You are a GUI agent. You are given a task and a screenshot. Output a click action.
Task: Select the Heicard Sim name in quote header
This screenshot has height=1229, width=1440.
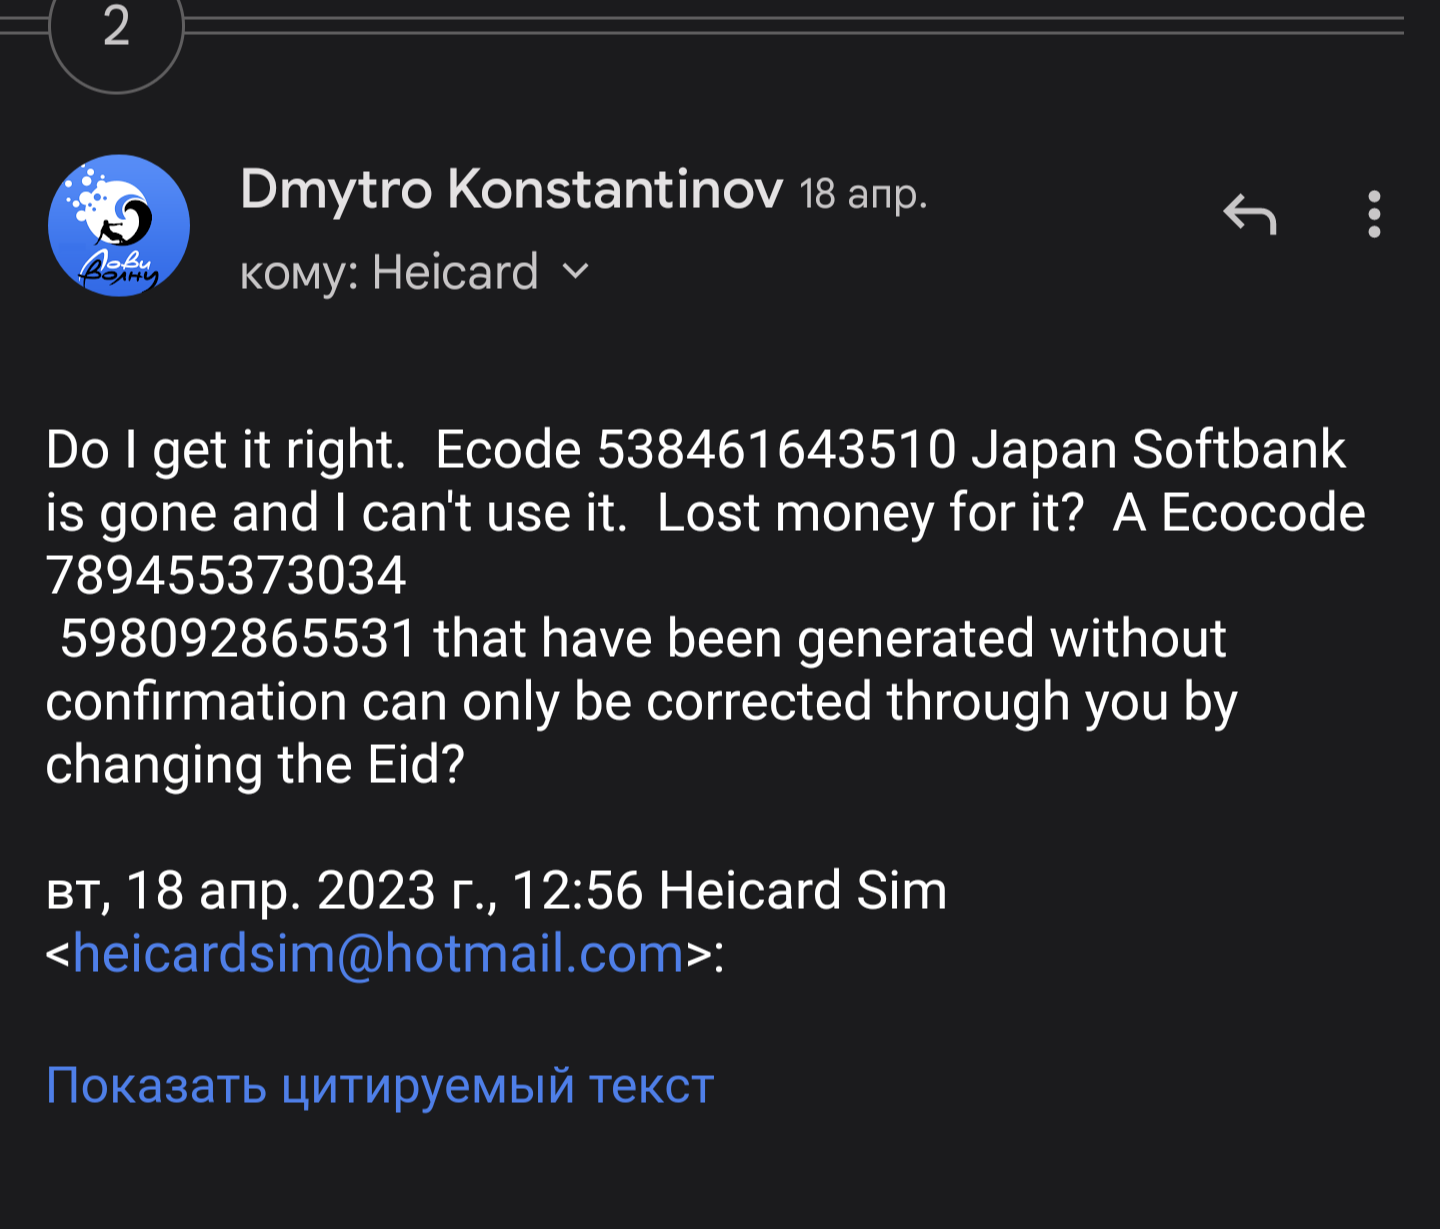[x=803, y=890]
